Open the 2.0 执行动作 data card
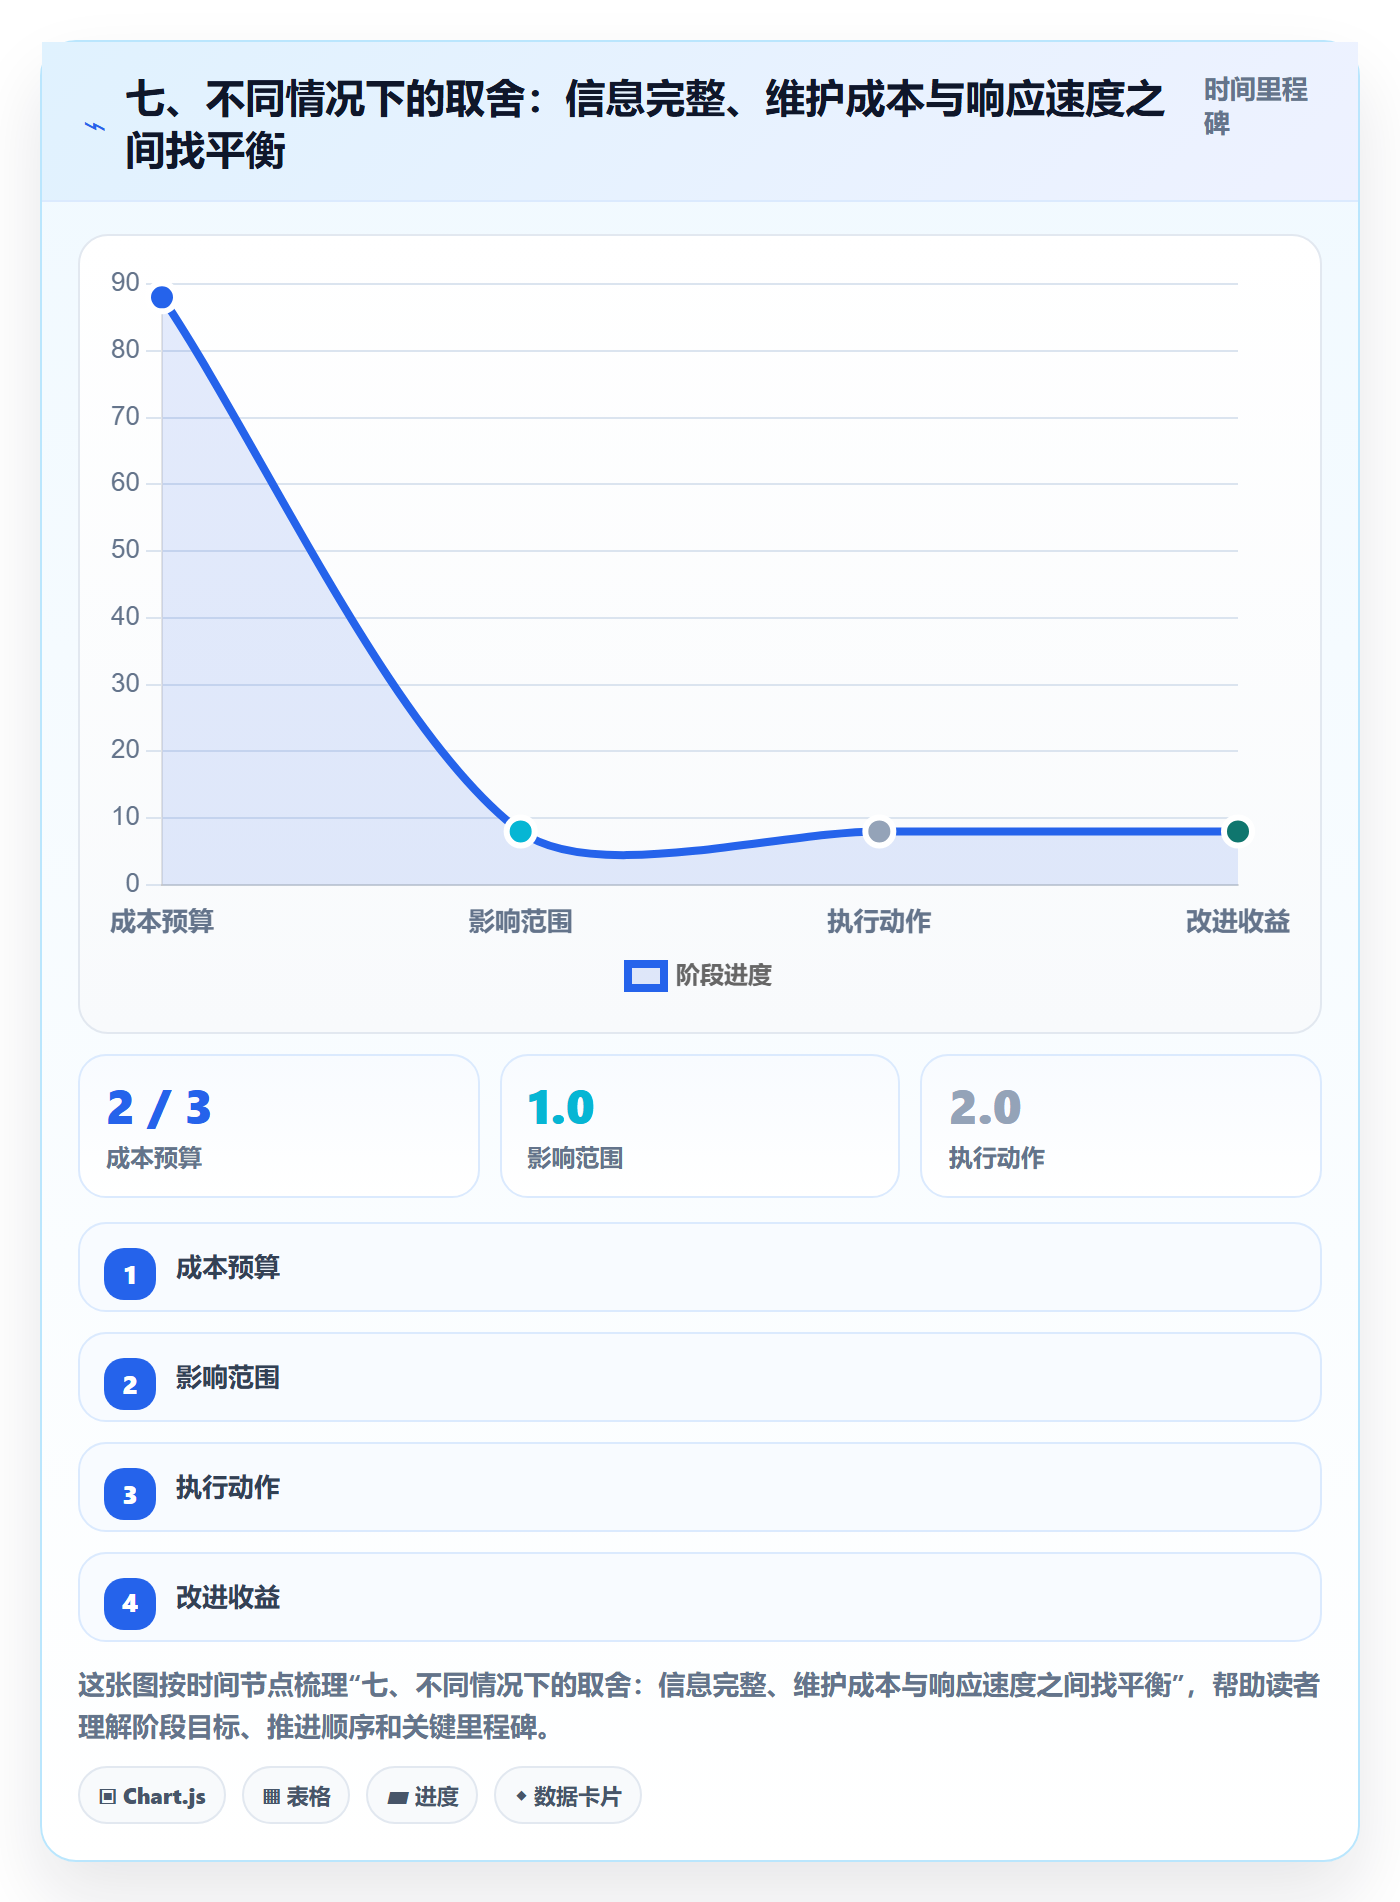 click(x=1121, y=1126)
